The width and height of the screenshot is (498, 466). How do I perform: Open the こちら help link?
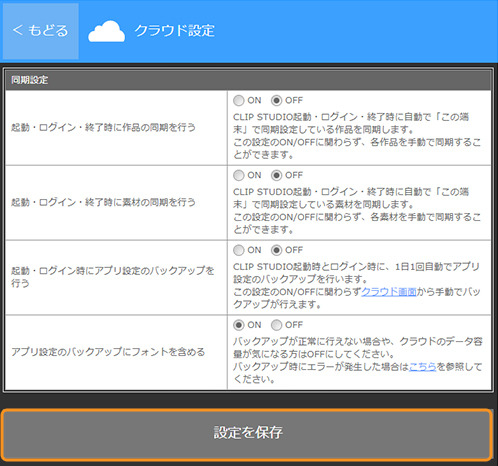coord(422,367)
